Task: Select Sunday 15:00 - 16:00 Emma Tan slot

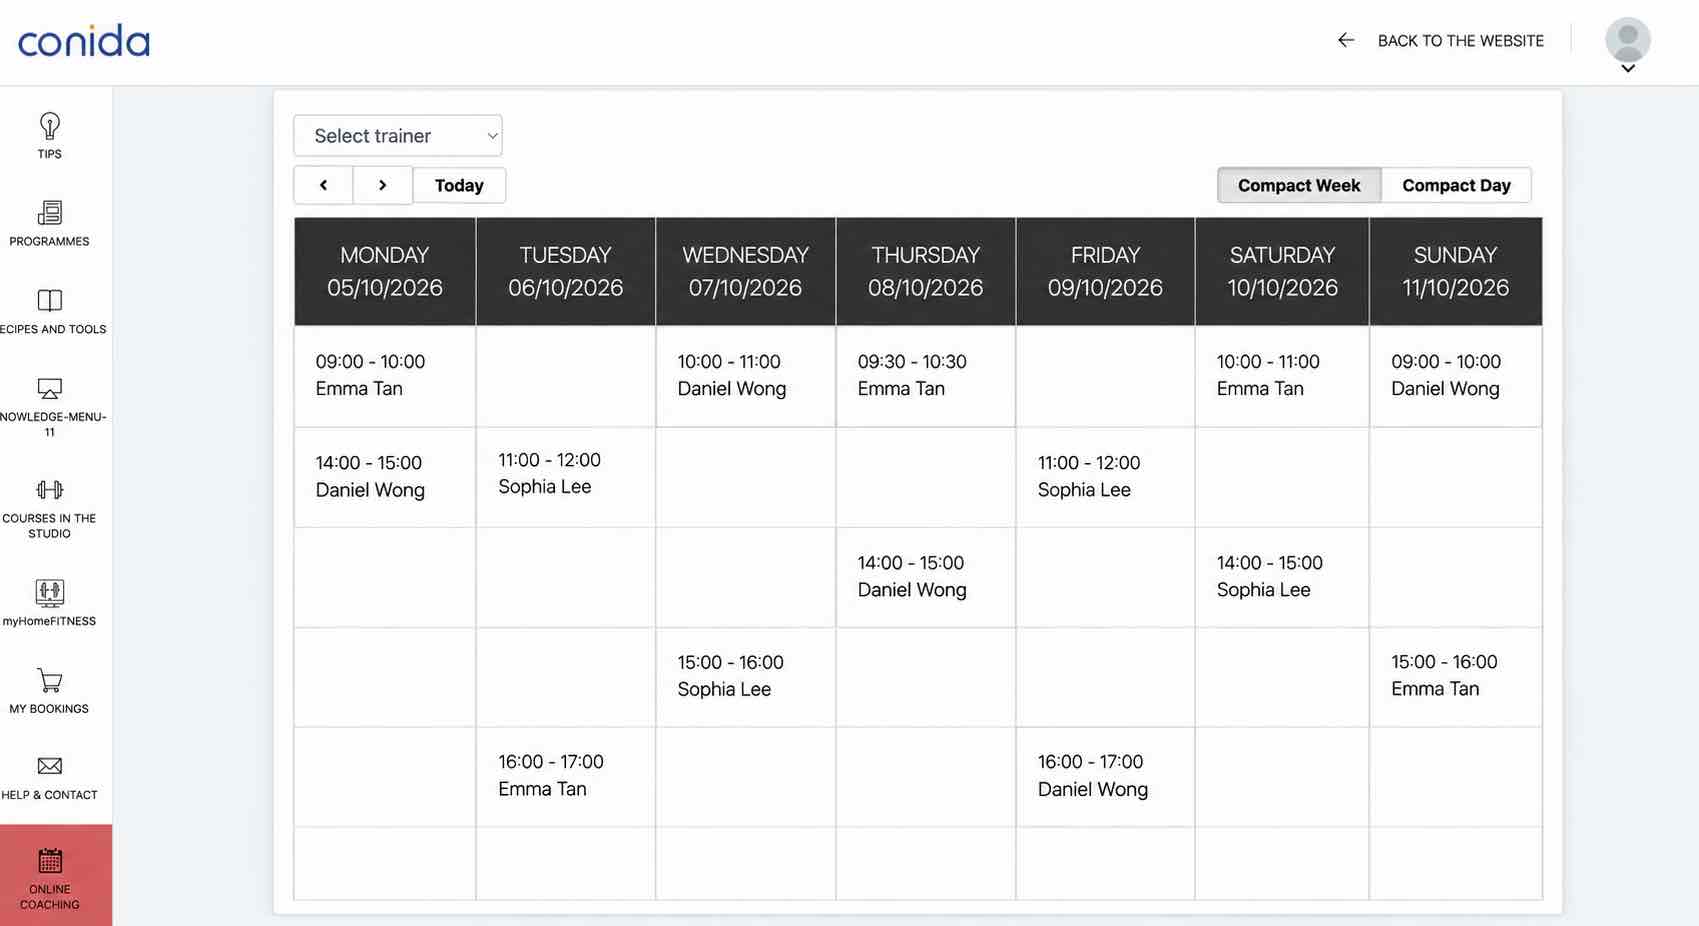Action: pyautogui.click(x=1456, y=676)
